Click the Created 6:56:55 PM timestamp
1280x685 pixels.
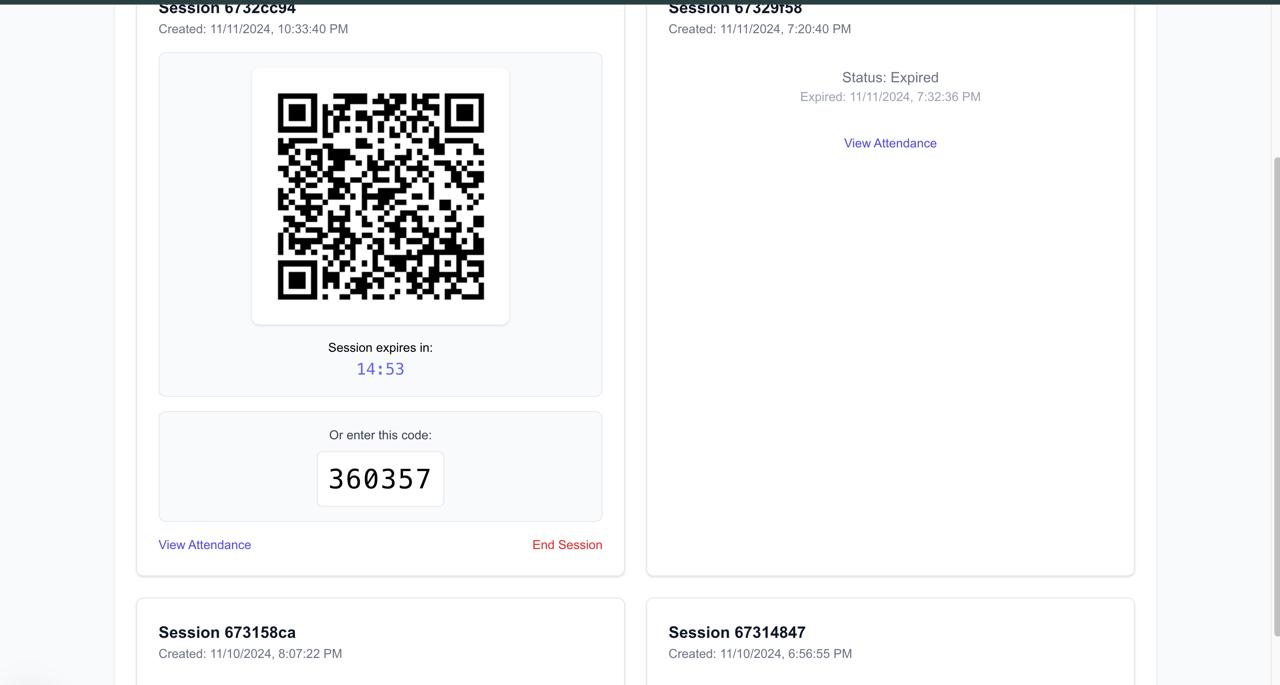[760, 654]
